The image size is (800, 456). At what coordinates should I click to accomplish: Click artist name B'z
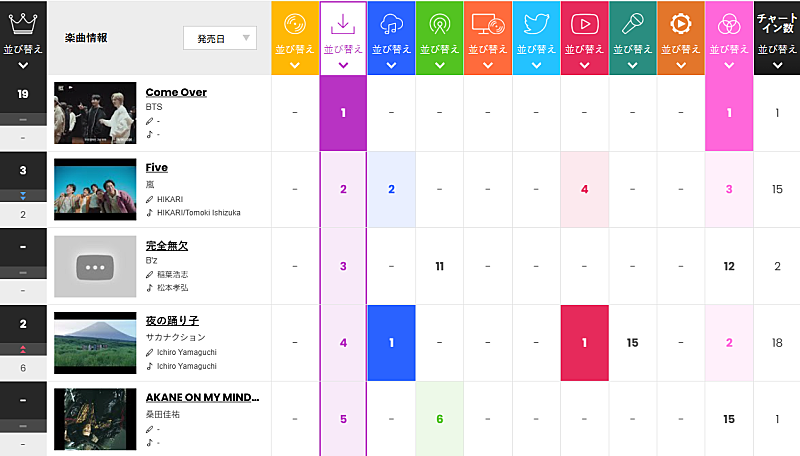[x=152, y=261]
